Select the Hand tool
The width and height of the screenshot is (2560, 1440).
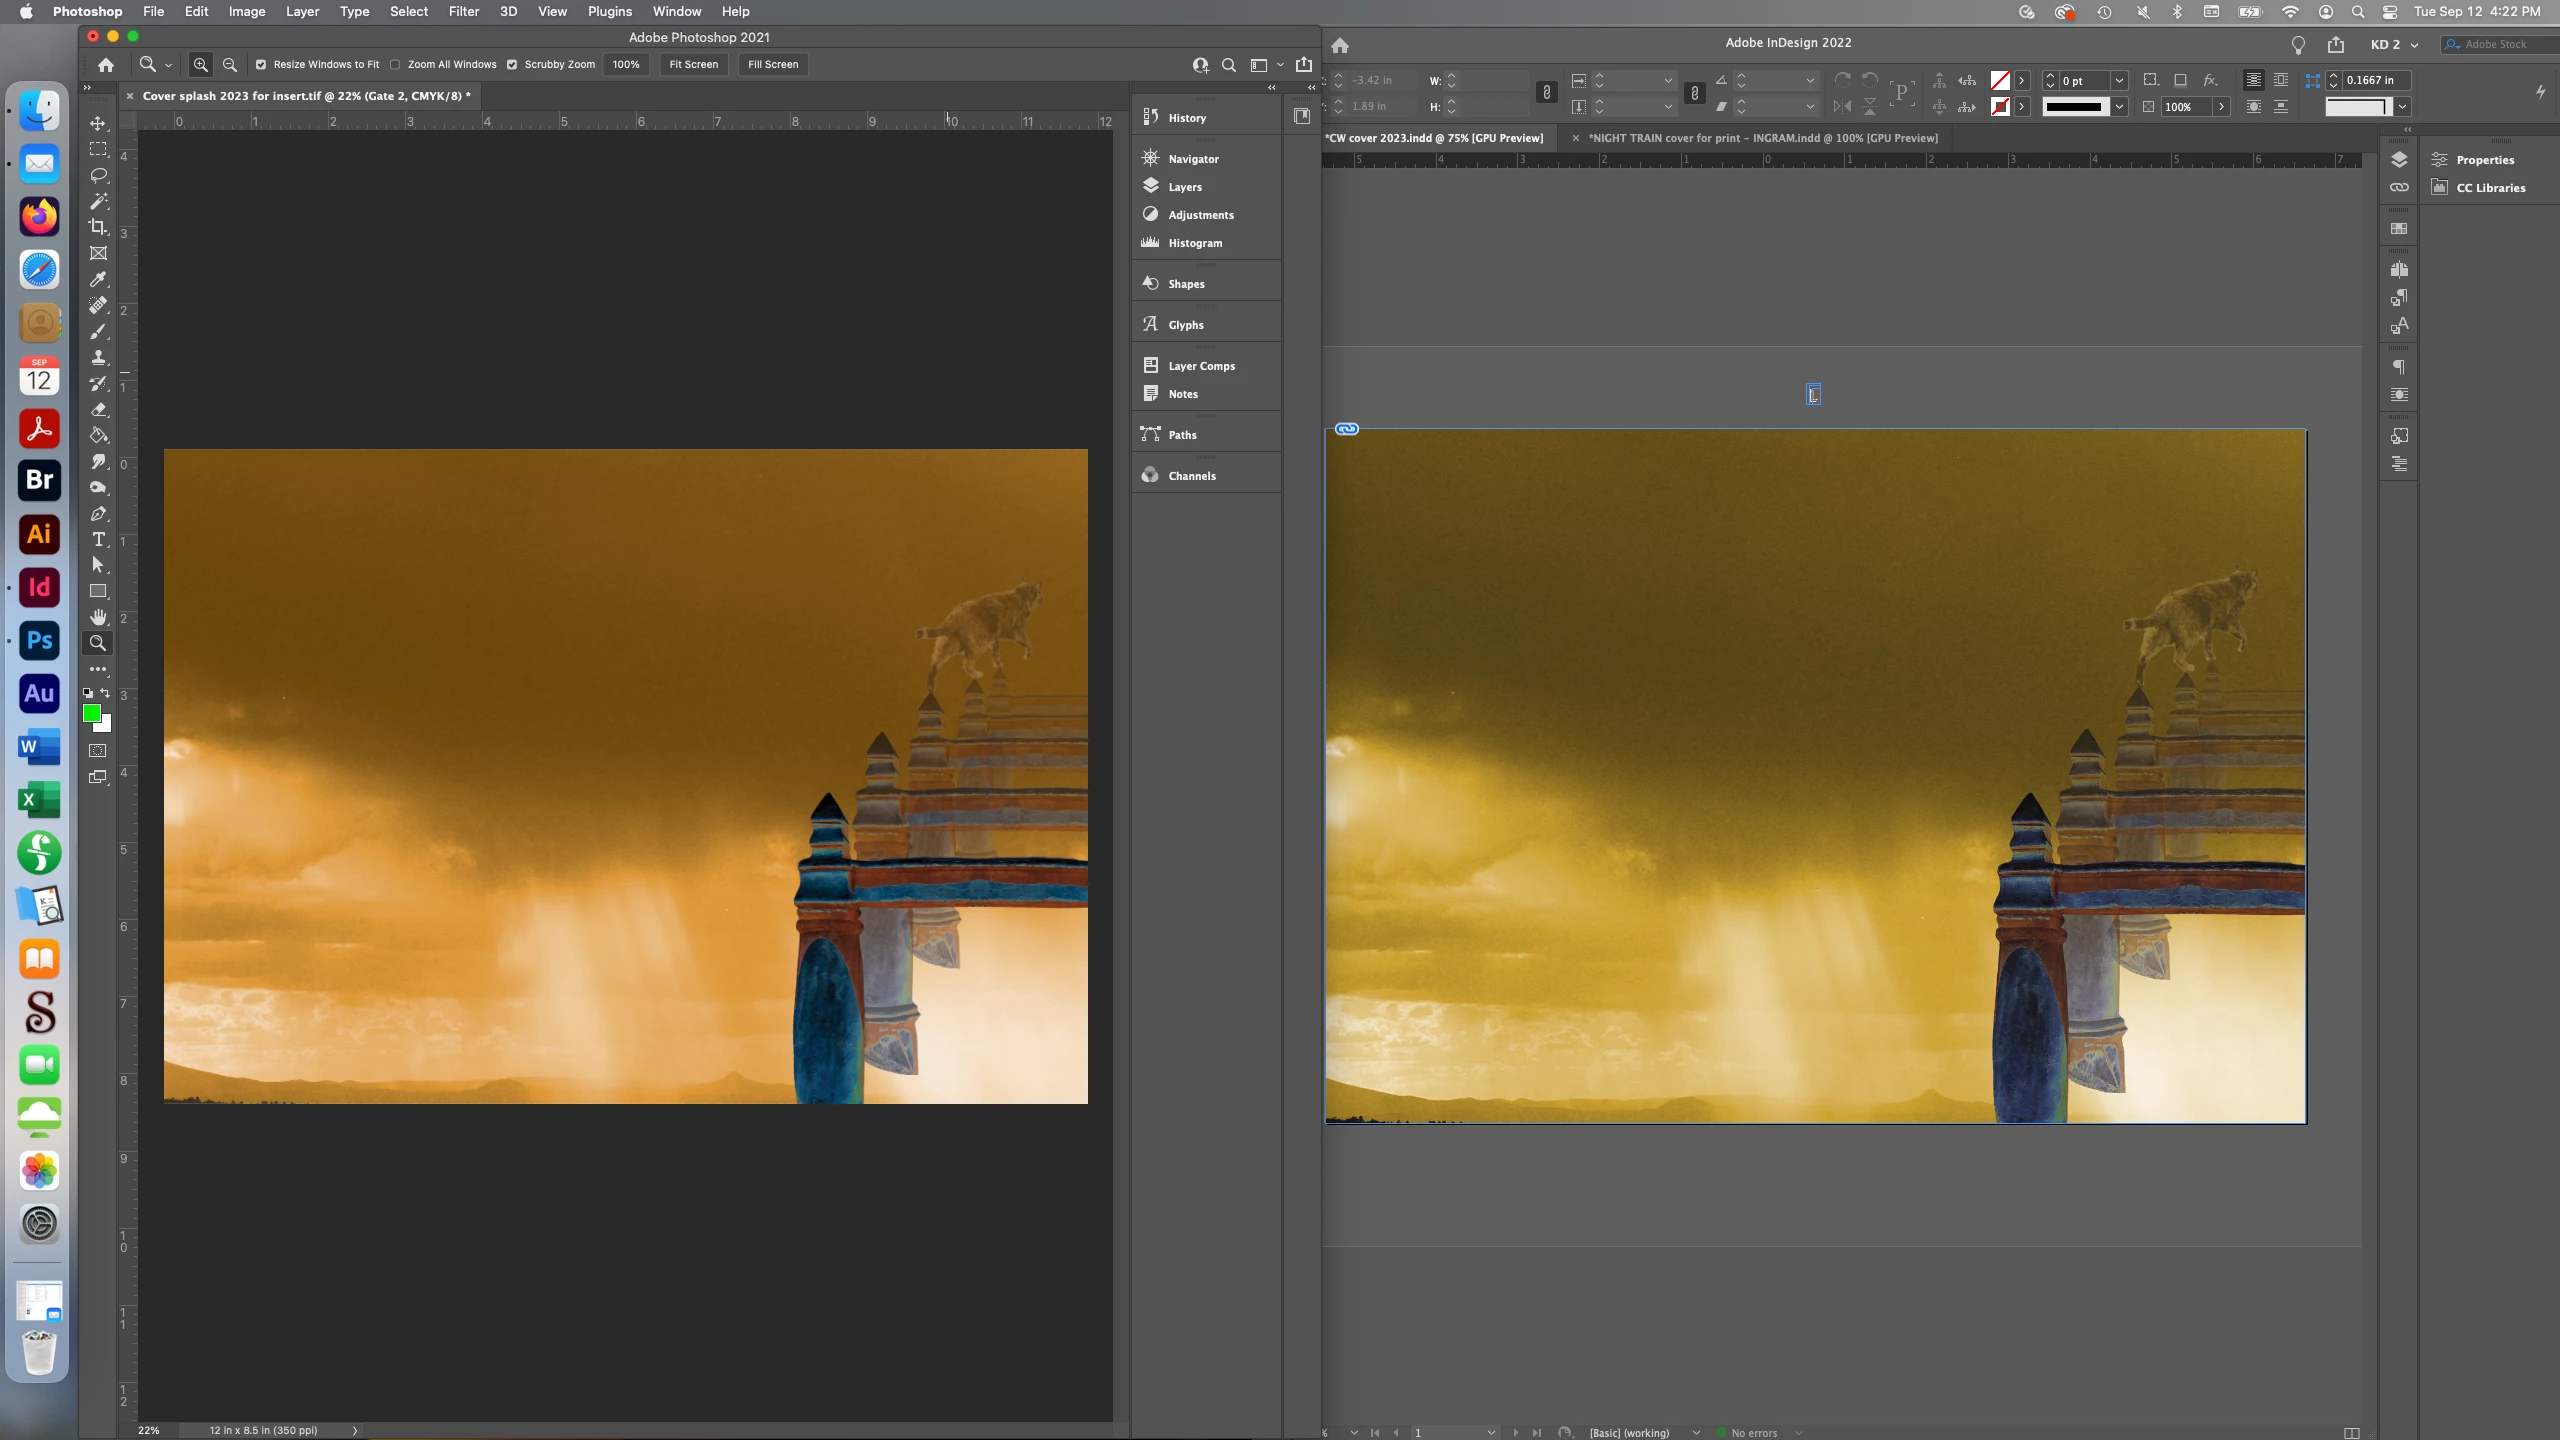(x=98, y=617)
